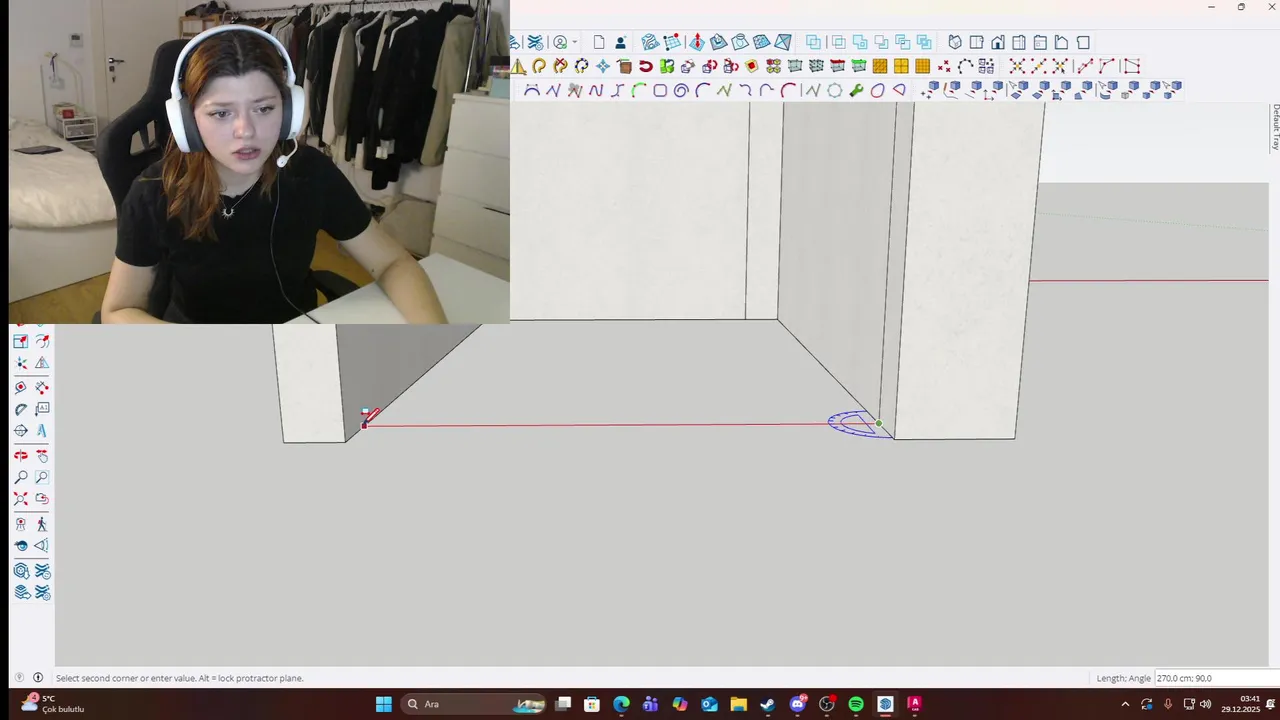Select the Scale tool in left toolbar

(x=20, y=340)
